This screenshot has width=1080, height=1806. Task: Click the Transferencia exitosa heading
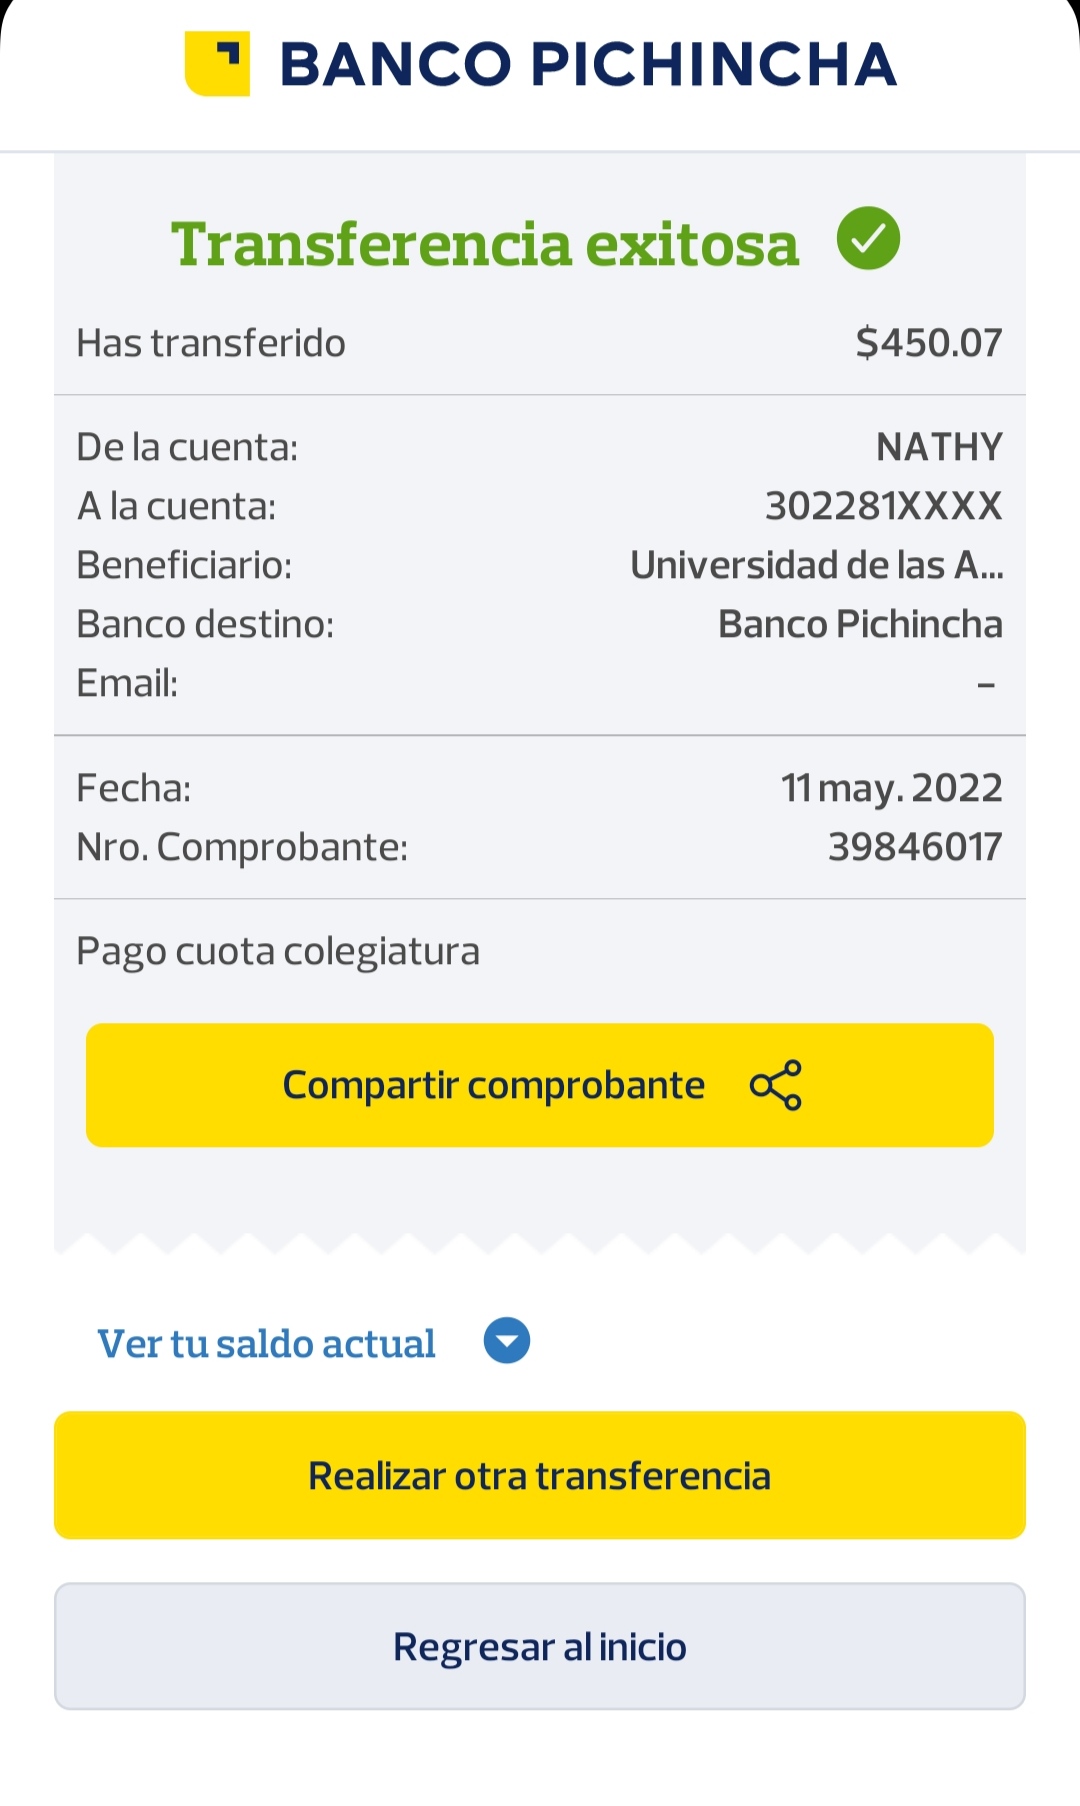click(485, 244)
